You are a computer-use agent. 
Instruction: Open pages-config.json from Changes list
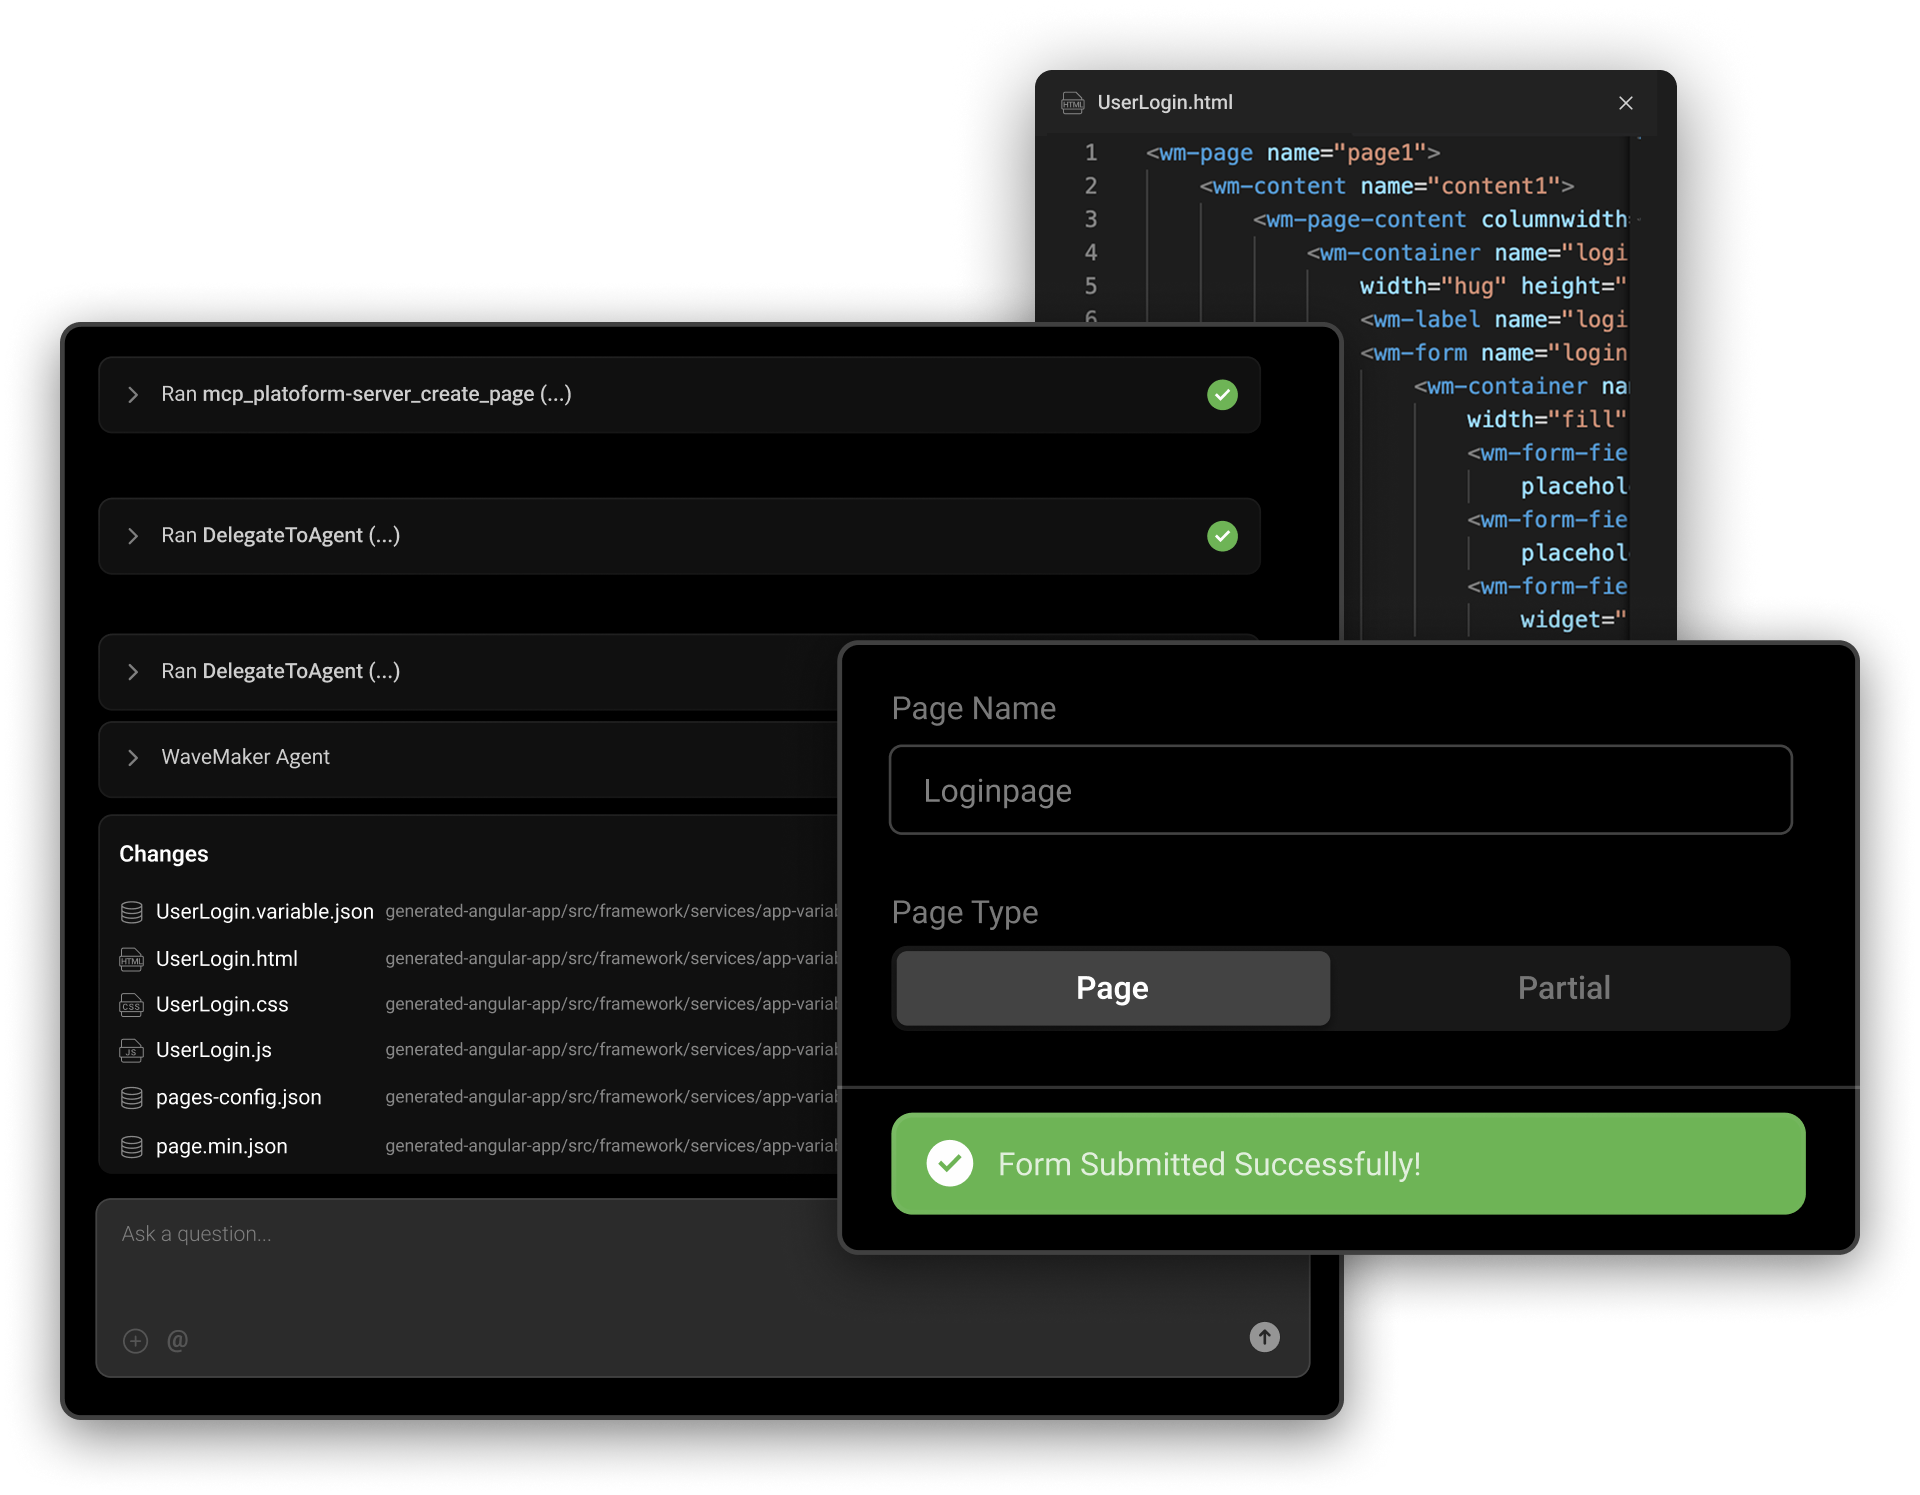point(239,1097)
